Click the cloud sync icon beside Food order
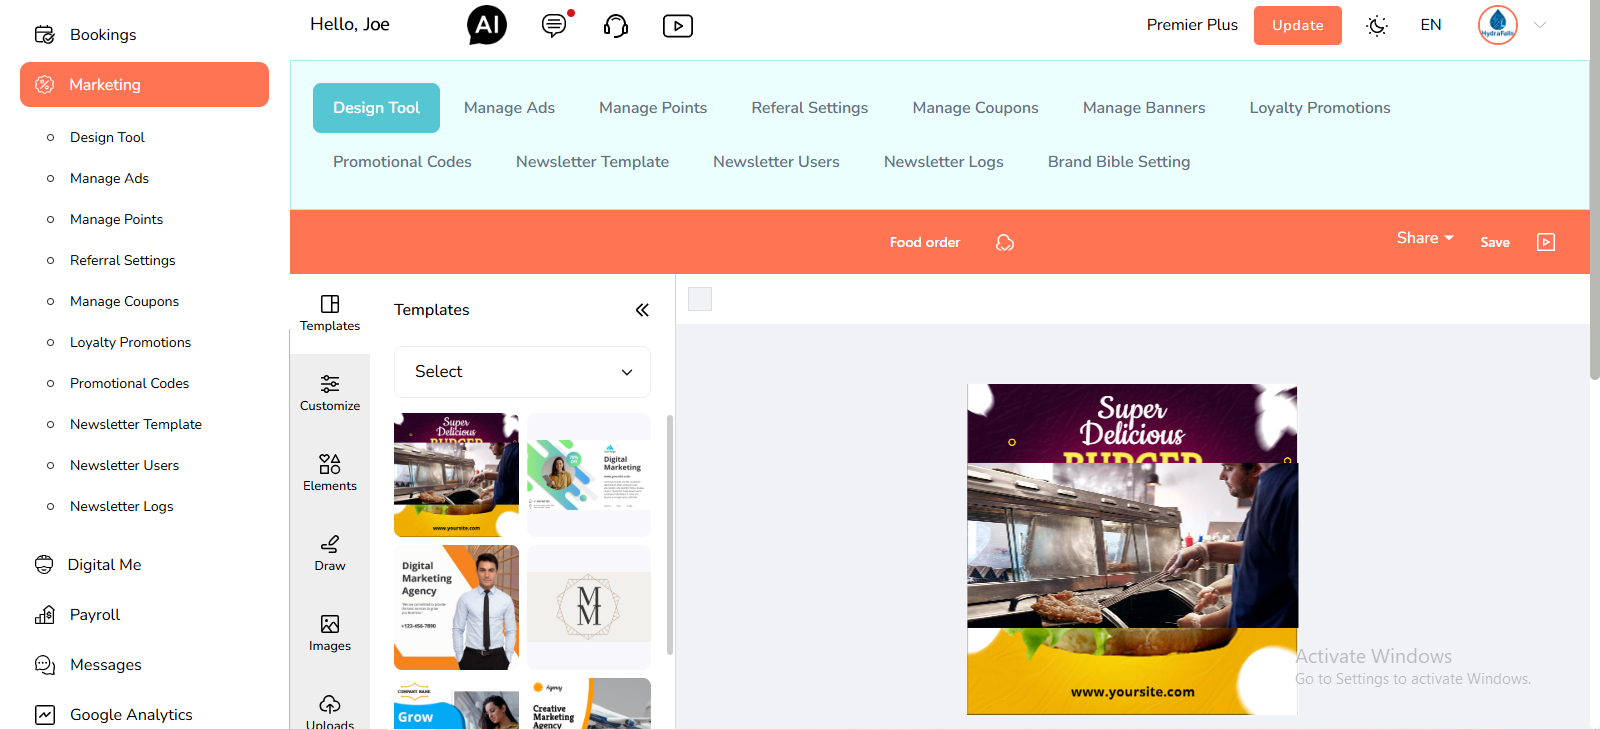Image resolution: width=1600 pixels, height=730 pixels. tap(1005, 242)
